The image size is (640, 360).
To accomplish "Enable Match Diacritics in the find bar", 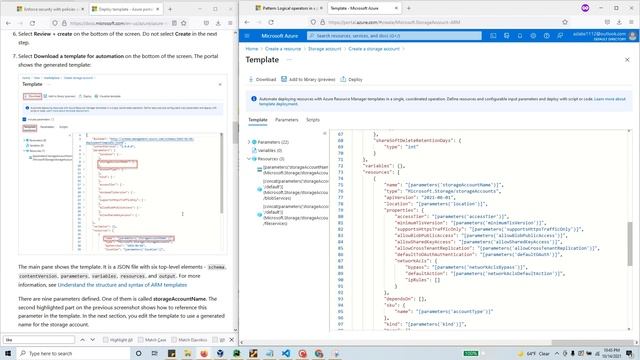I will click(189, 340).
